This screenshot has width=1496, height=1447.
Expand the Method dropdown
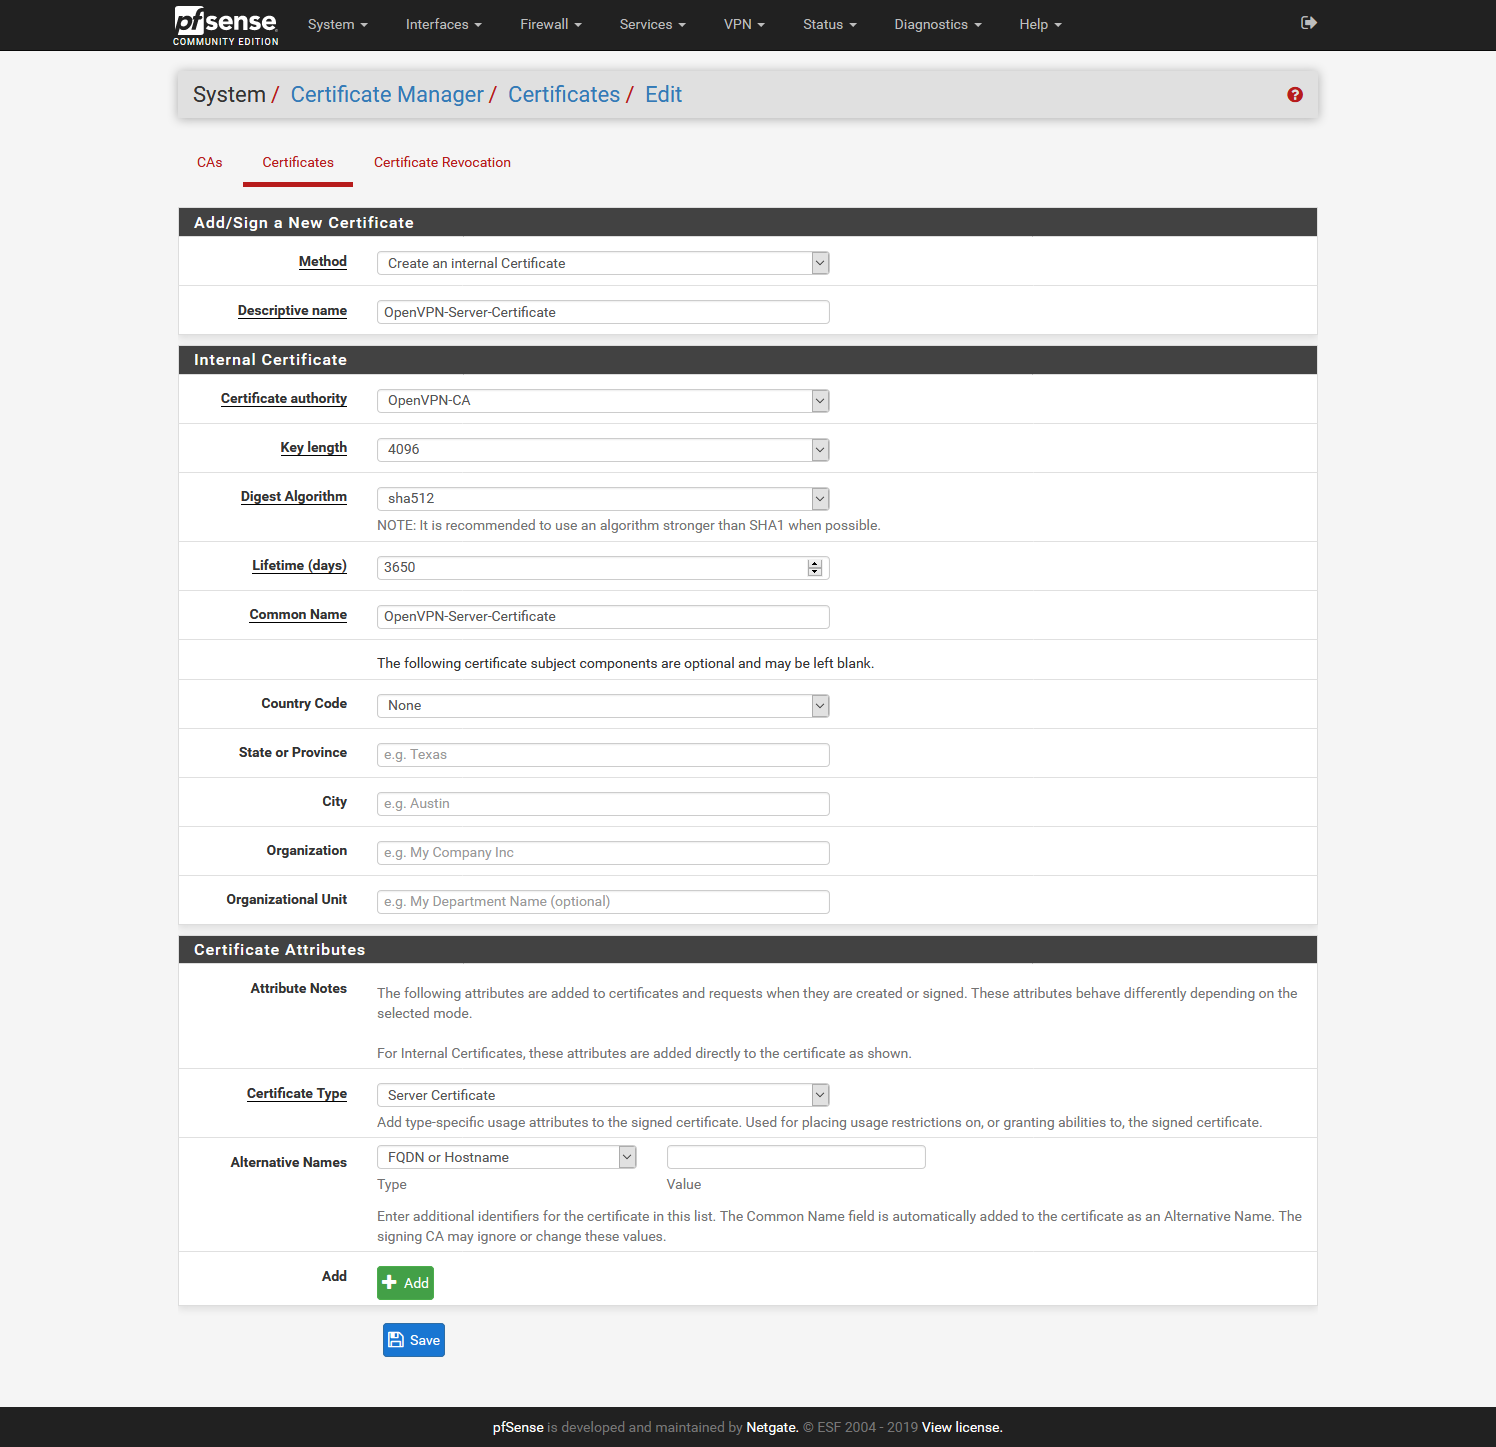click(x=603, y=263)
